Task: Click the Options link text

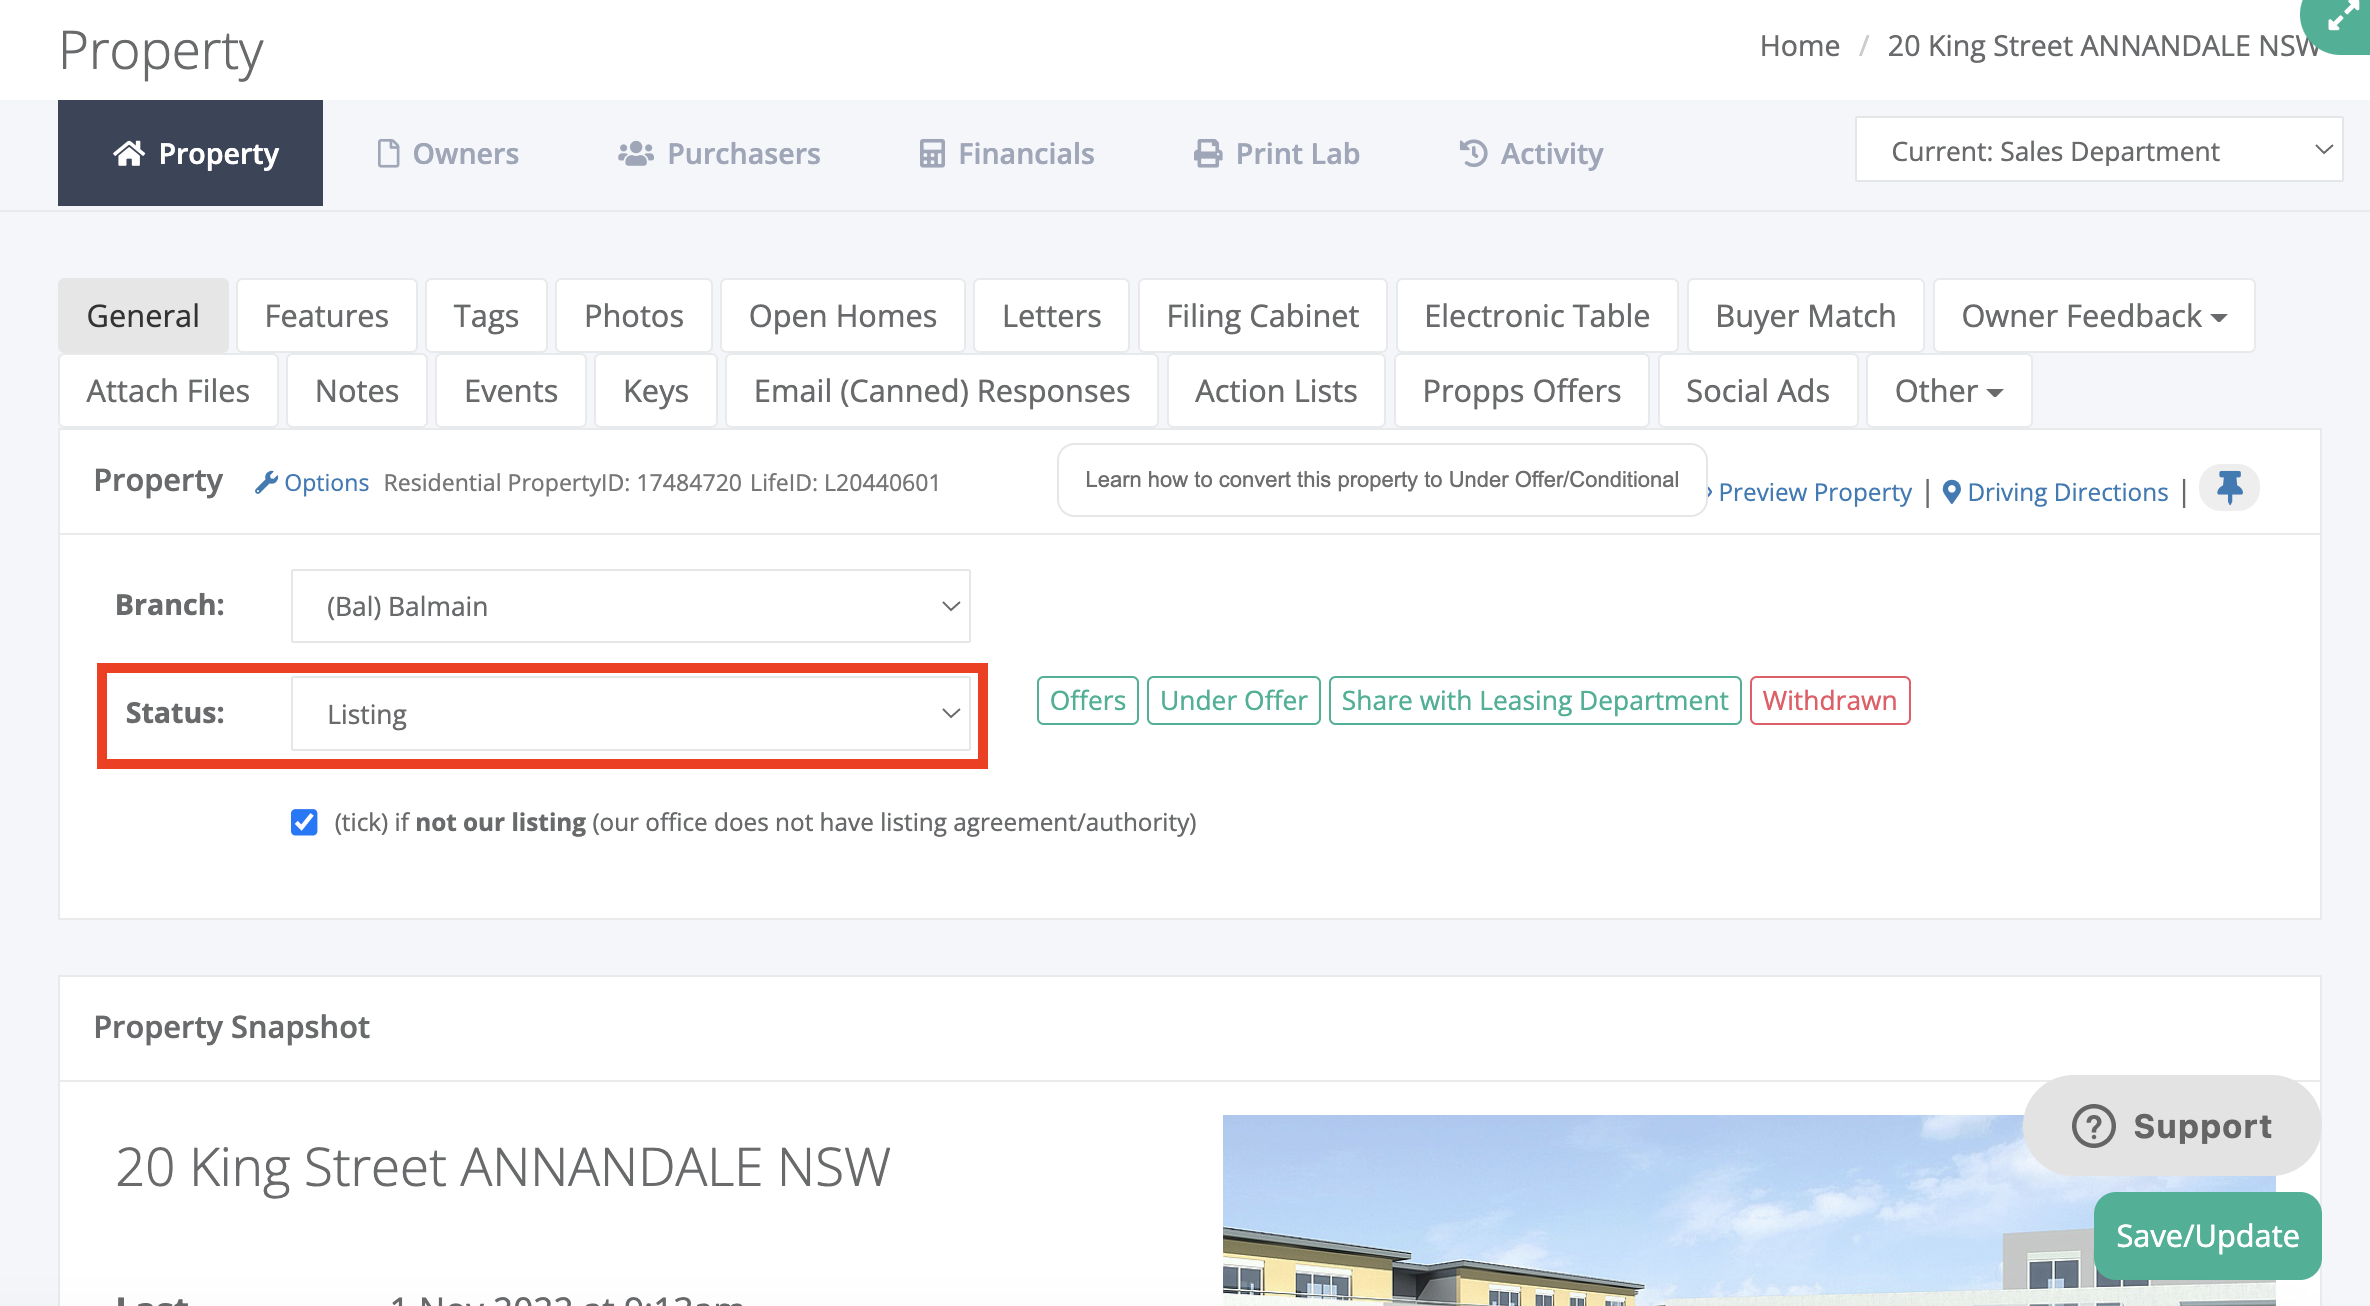Action: pyautogui.click(x=327, y=482)
